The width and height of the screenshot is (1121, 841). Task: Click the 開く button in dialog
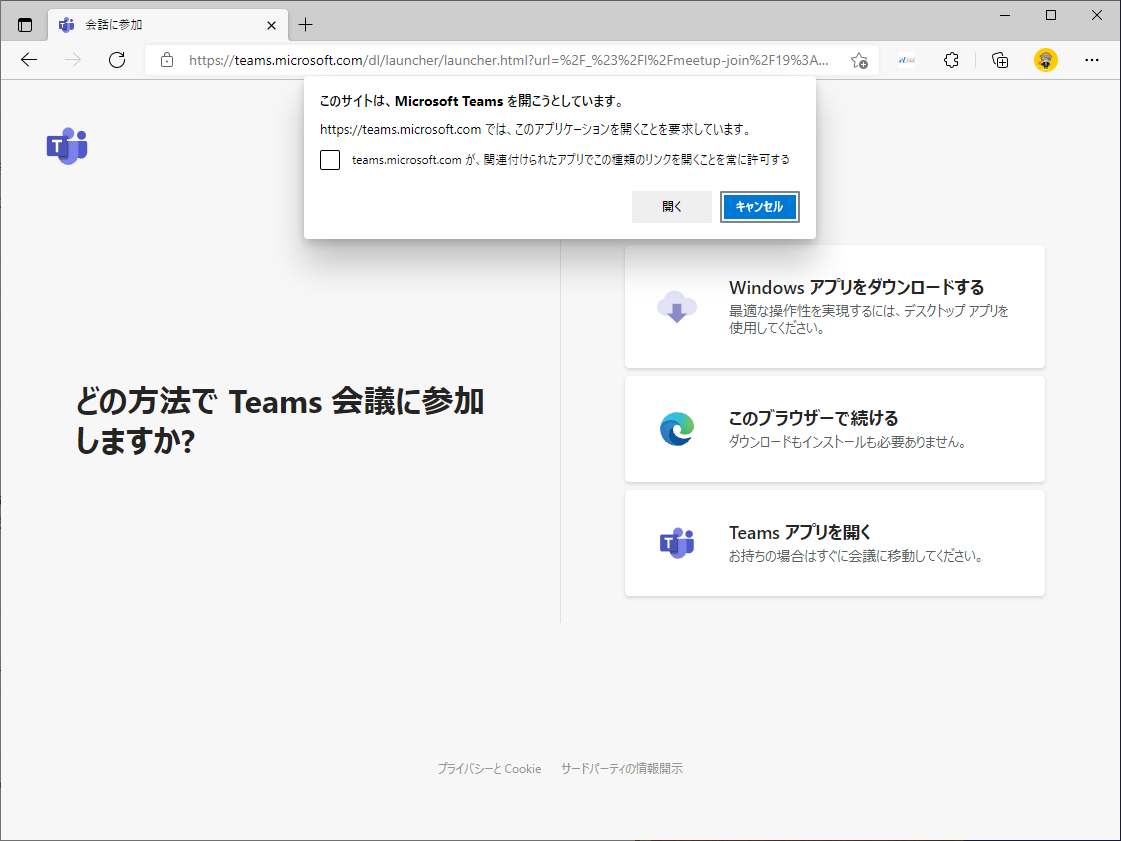tap(671, 207)
